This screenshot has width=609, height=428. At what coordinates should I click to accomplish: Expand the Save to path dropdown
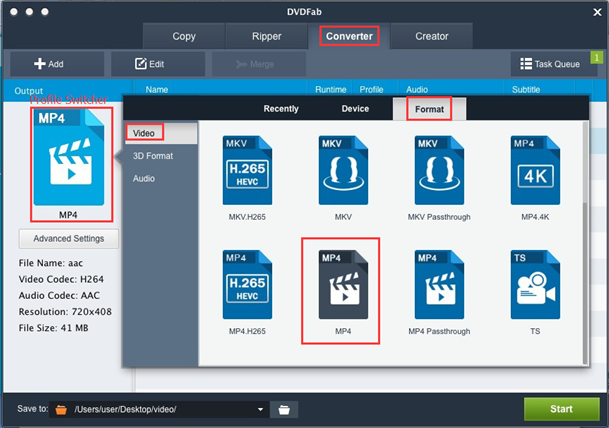coord(260,409)
